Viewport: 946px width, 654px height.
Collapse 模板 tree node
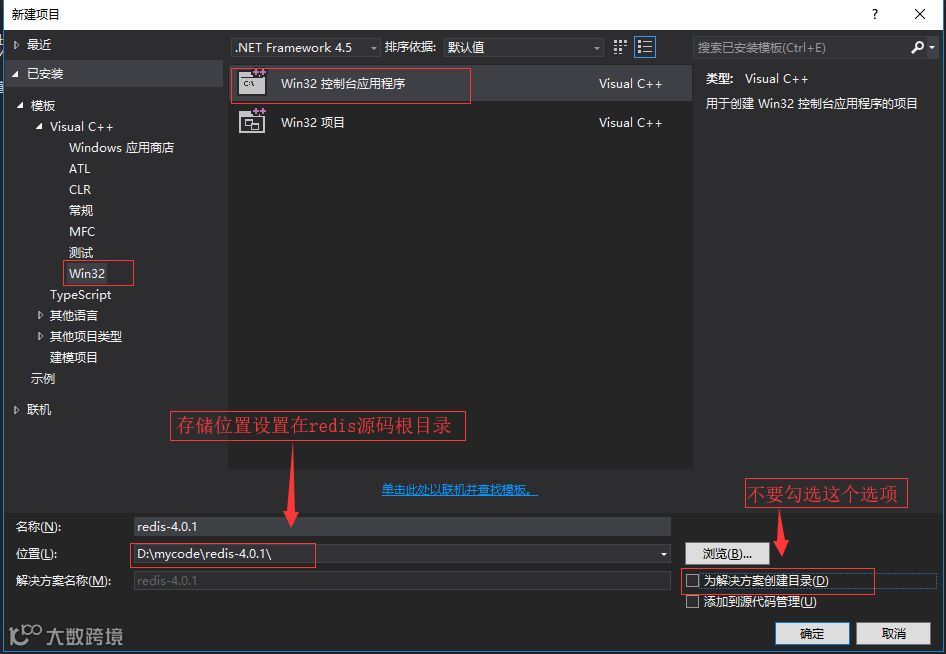(20, 106)
